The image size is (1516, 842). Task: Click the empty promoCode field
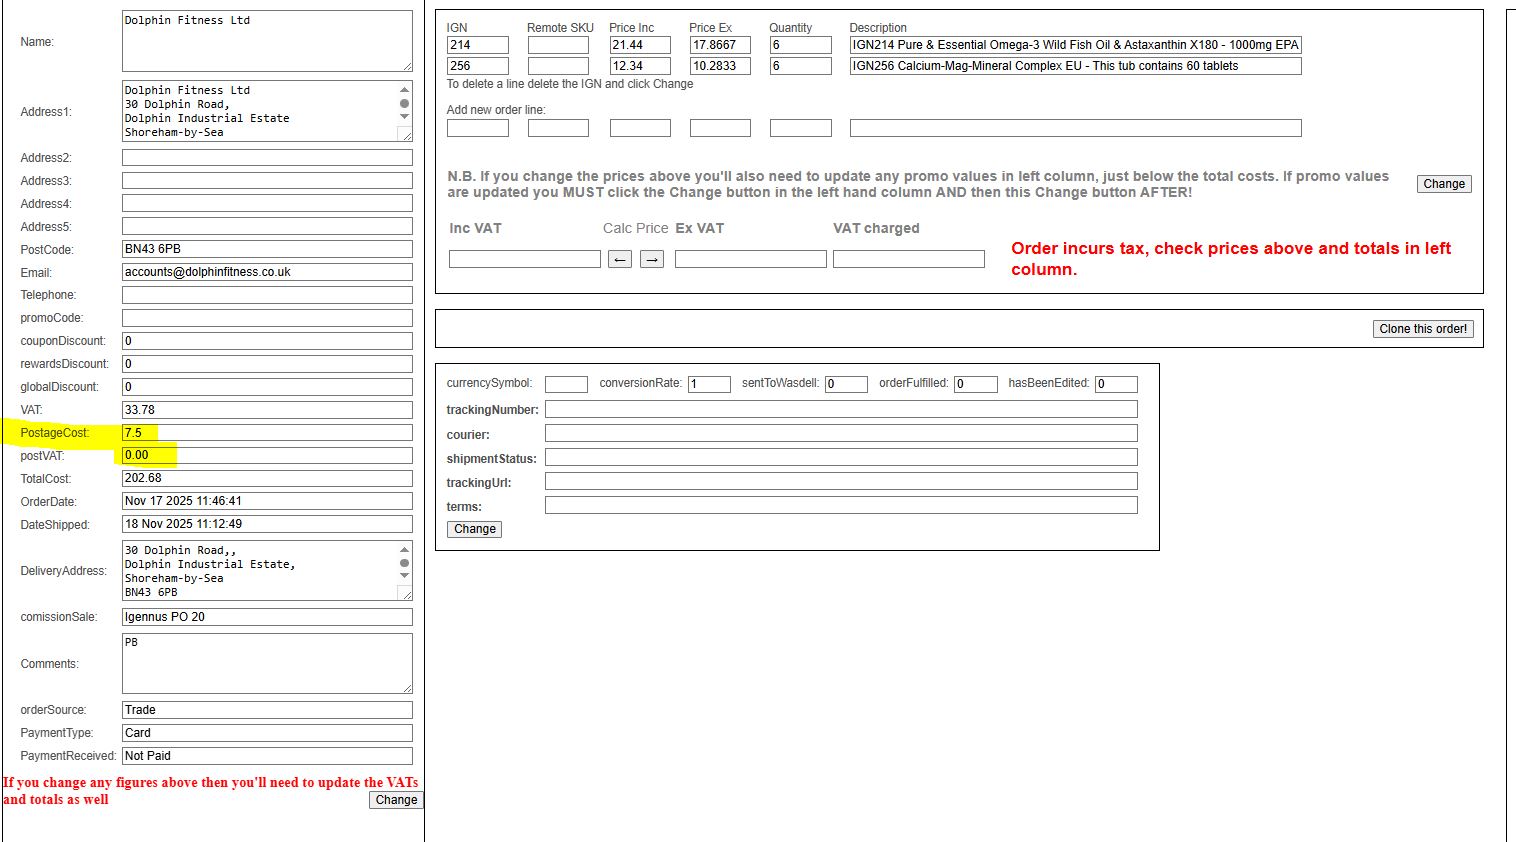tap(267, 318)
